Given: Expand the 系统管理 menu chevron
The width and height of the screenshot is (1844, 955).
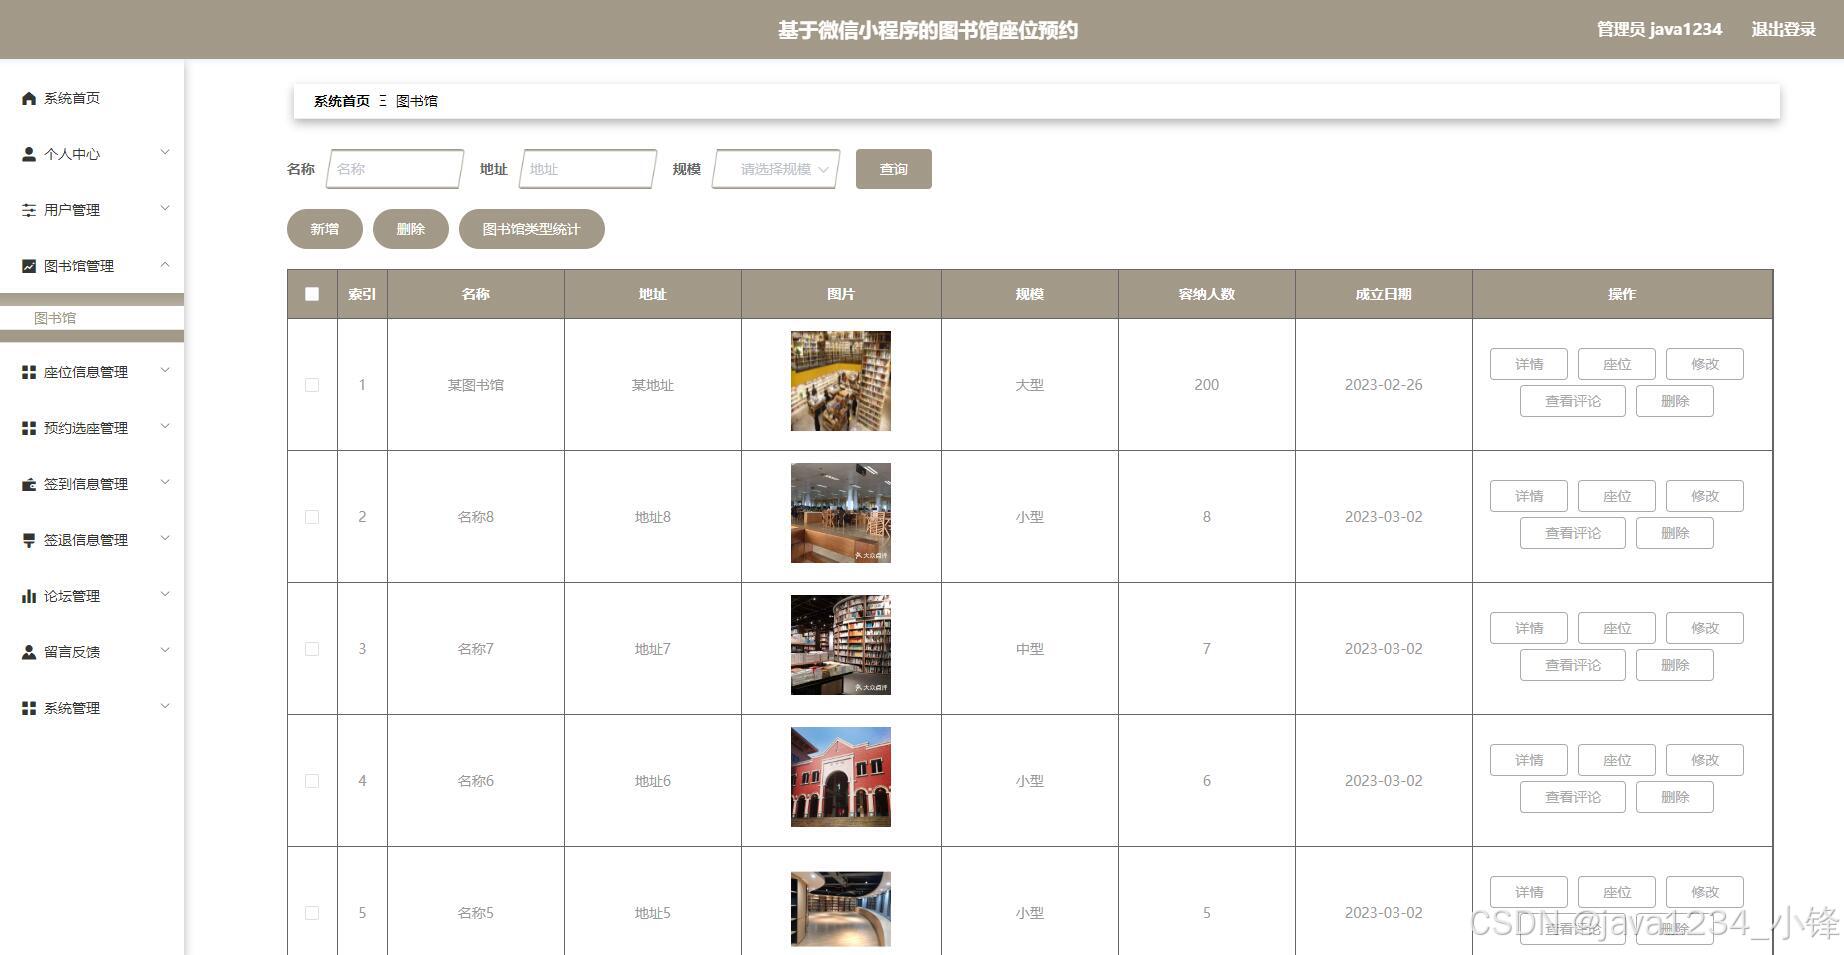Looking at the screenshot, I should point(165,707).
